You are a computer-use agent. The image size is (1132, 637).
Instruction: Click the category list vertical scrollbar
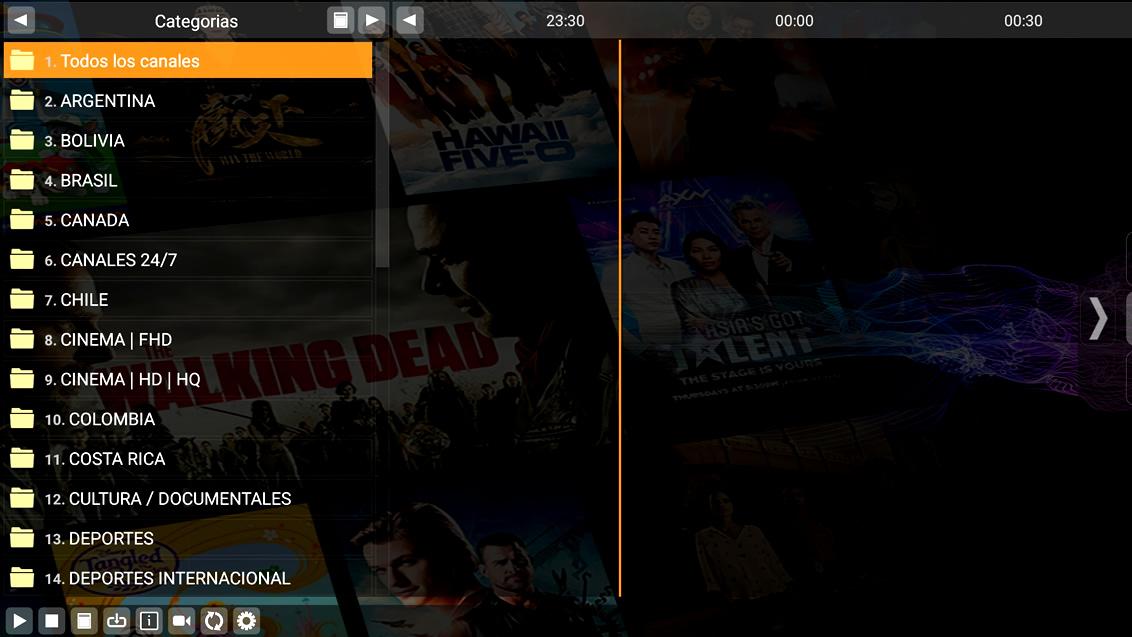[382, 155]
